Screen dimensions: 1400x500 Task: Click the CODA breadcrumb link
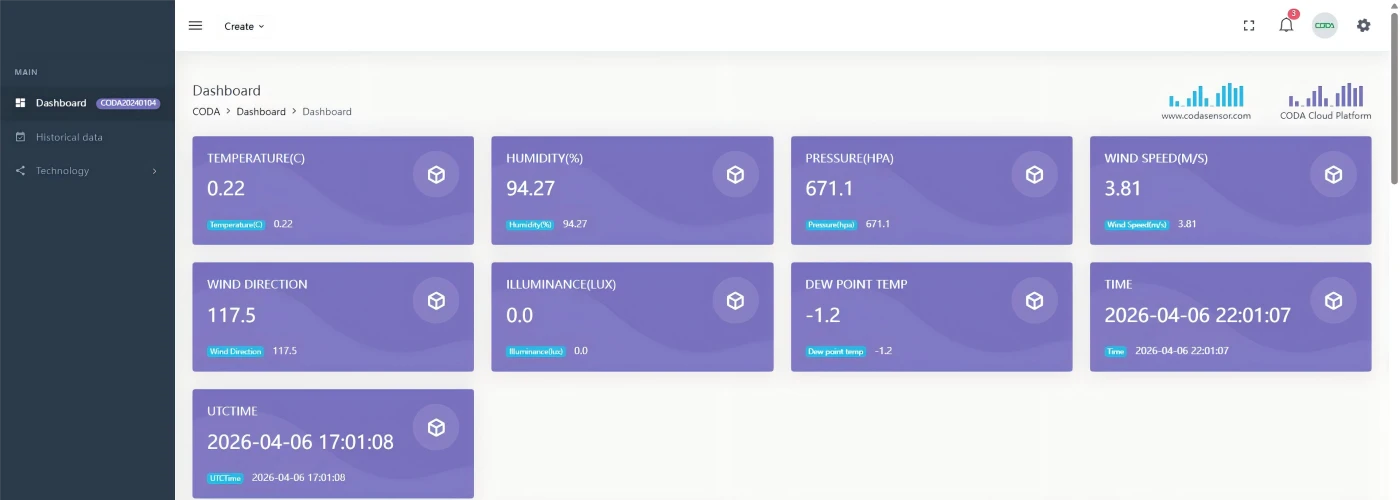tap(206, 112)
